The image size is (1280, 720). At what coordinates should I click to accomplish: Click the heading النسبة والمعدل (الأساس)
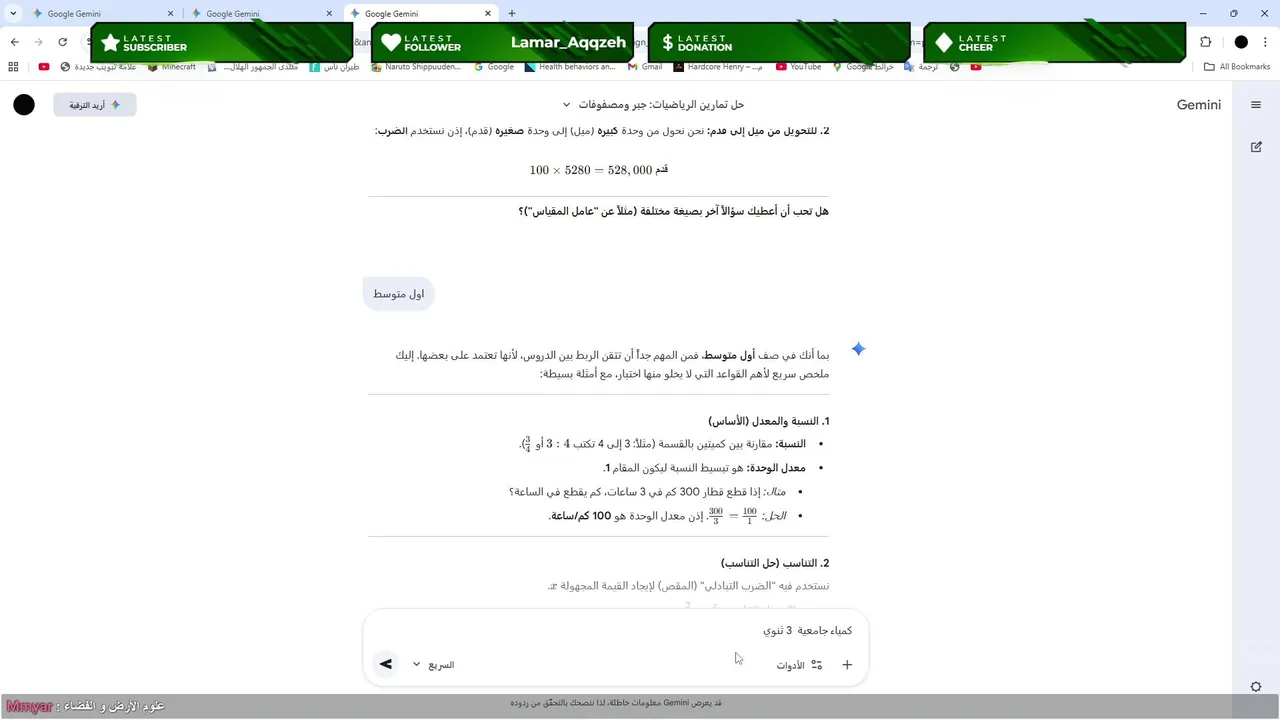769,421
